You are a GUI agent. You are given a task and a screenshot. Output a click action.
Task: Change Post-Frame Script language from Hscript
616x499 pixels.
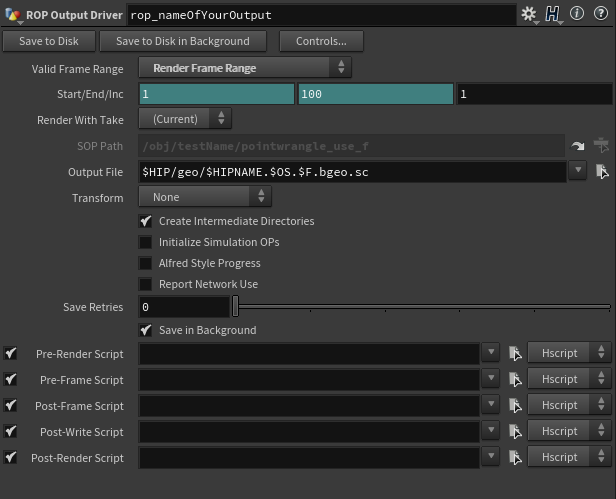(x=569, y=404)
